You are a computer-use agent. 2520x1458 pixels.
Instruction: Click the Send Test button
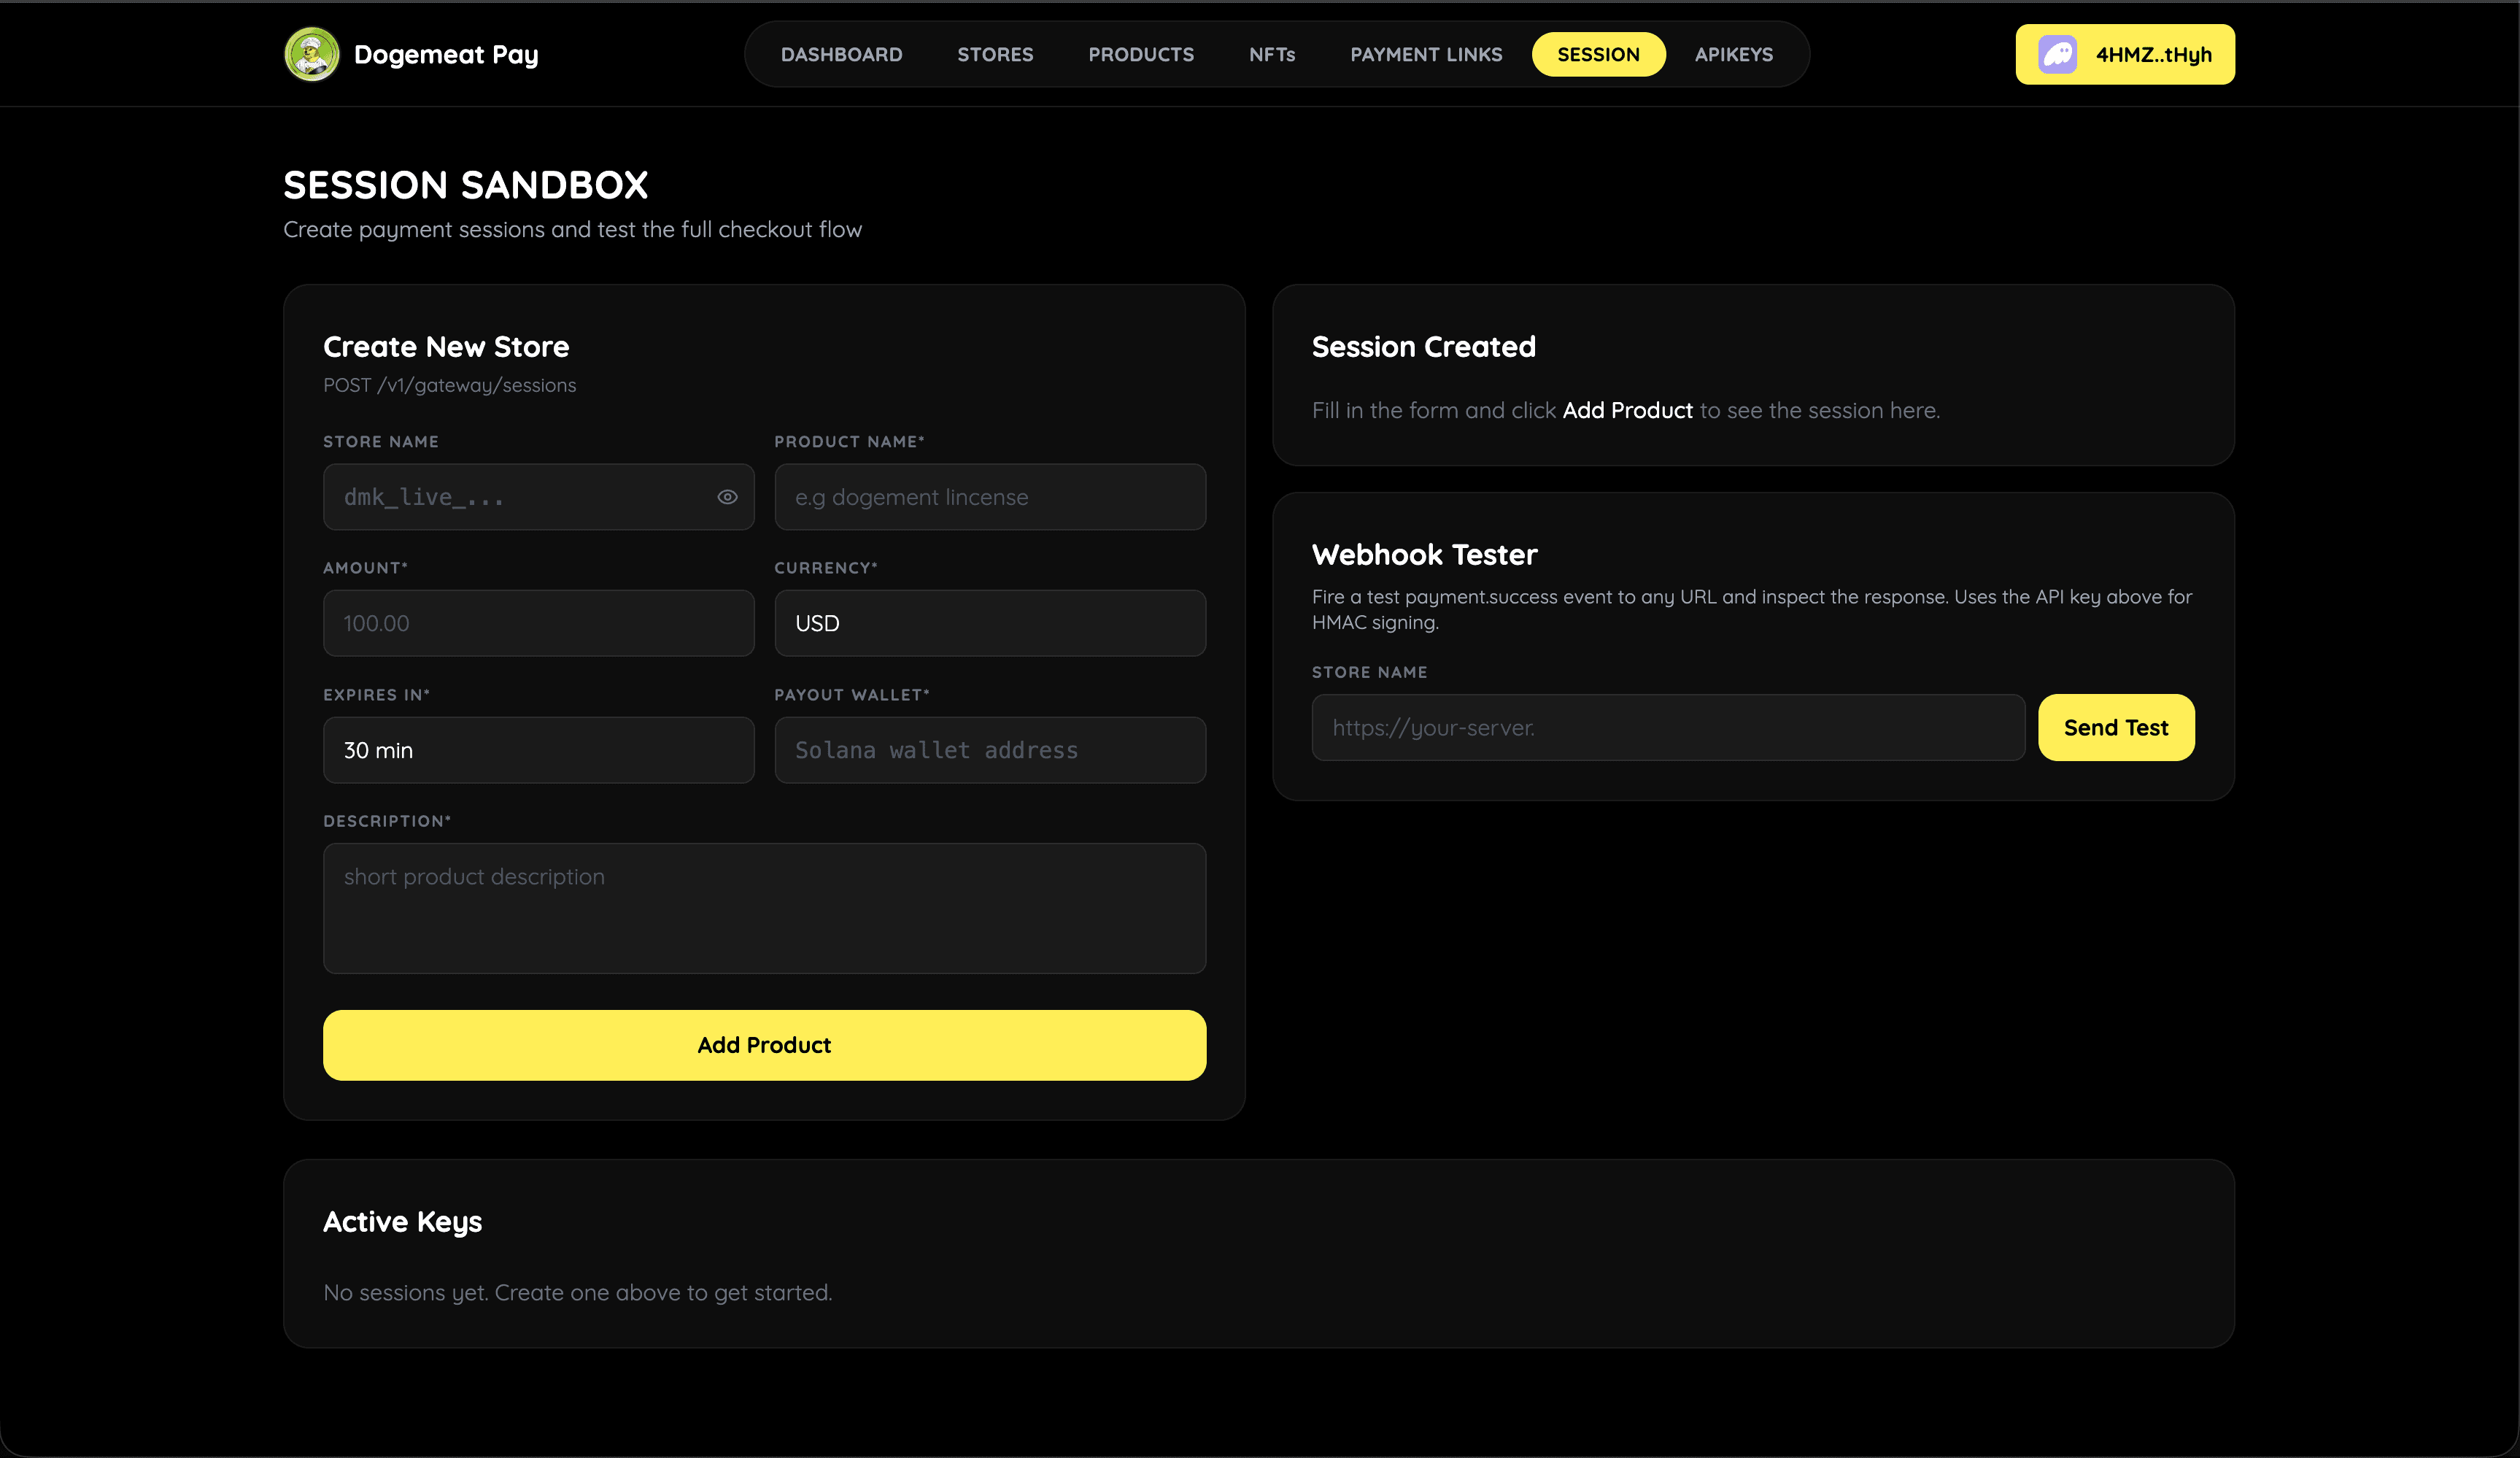point(2116,727)
